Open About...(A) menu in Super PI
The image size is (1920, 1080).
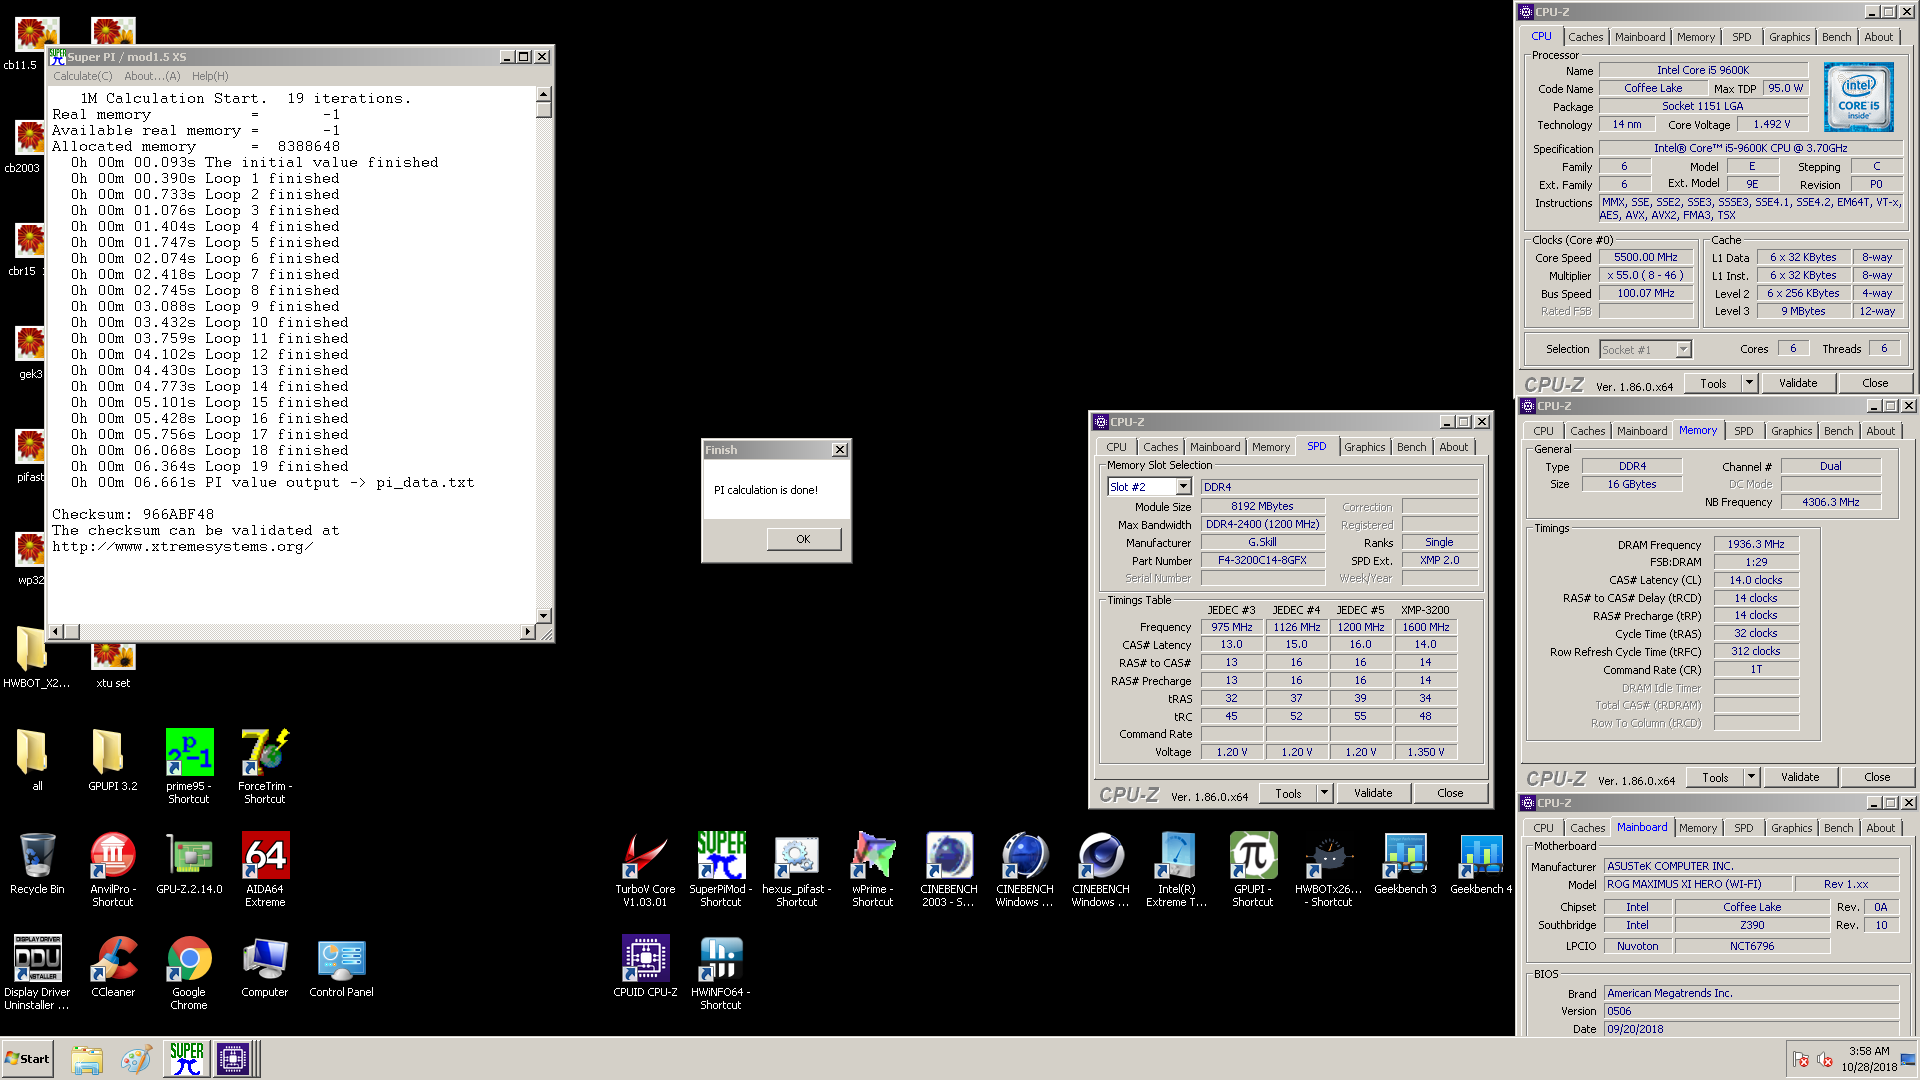click(x=152, y=76)
